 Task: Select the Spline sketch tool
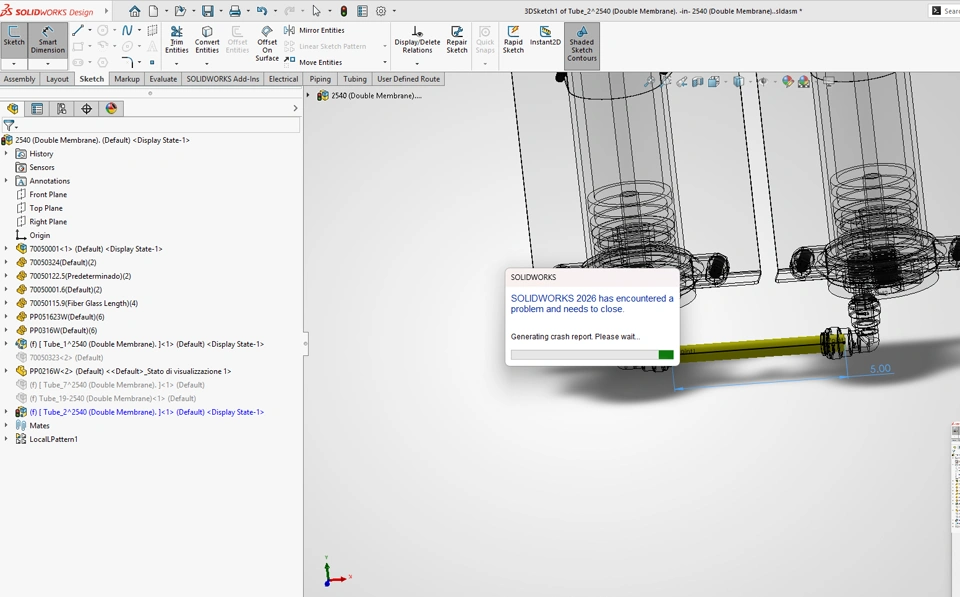(x=127, y=30)
